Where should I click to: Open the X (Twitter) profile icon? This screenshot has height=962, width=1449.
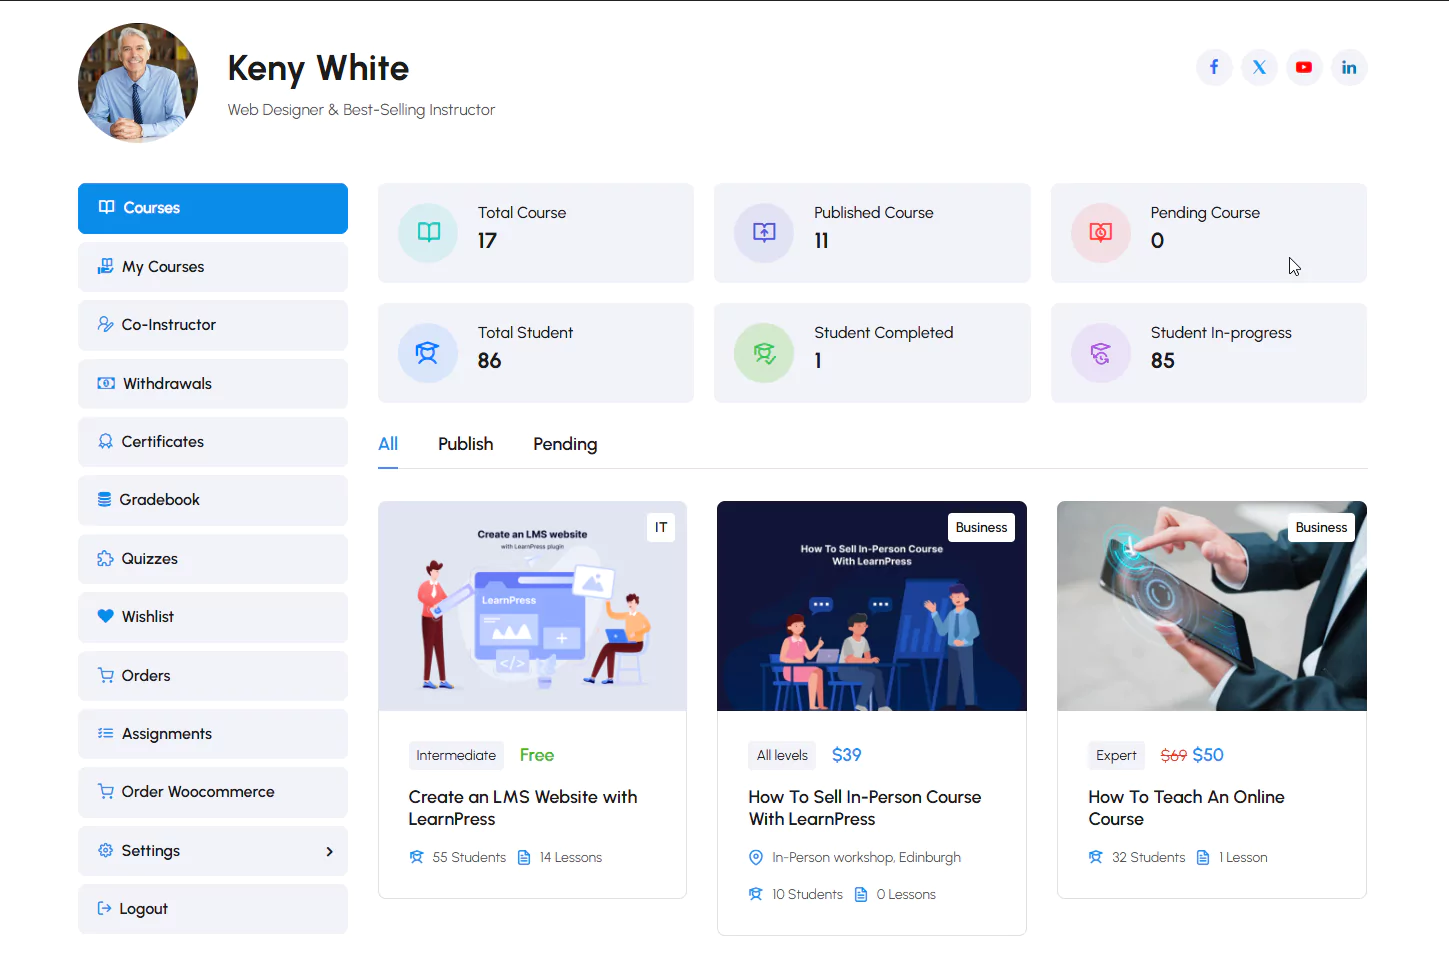1259,67
